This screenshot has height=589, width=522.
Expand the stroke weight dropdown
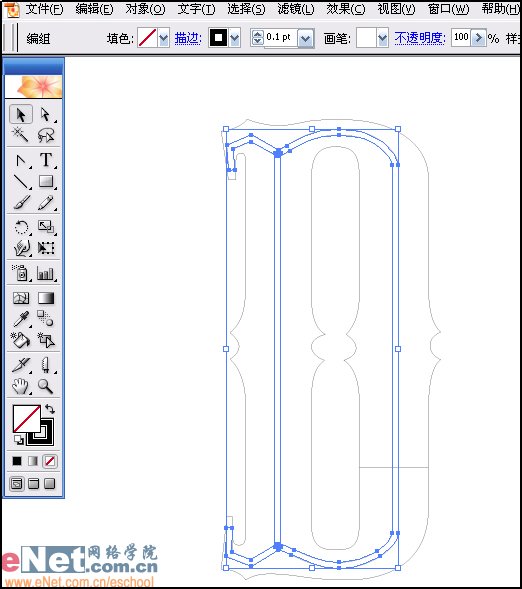[x=306, y=38]
